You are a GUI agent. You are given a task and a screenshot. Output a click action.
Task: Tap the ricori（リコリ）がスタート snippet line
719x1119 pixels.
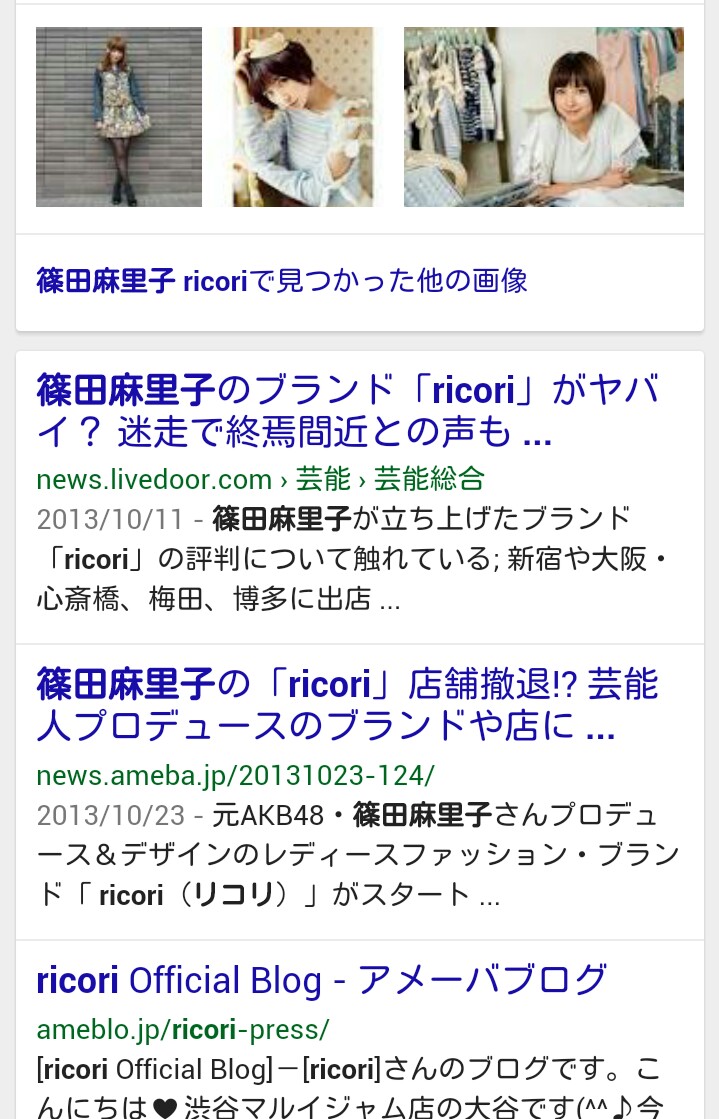[x=268, y=895]
